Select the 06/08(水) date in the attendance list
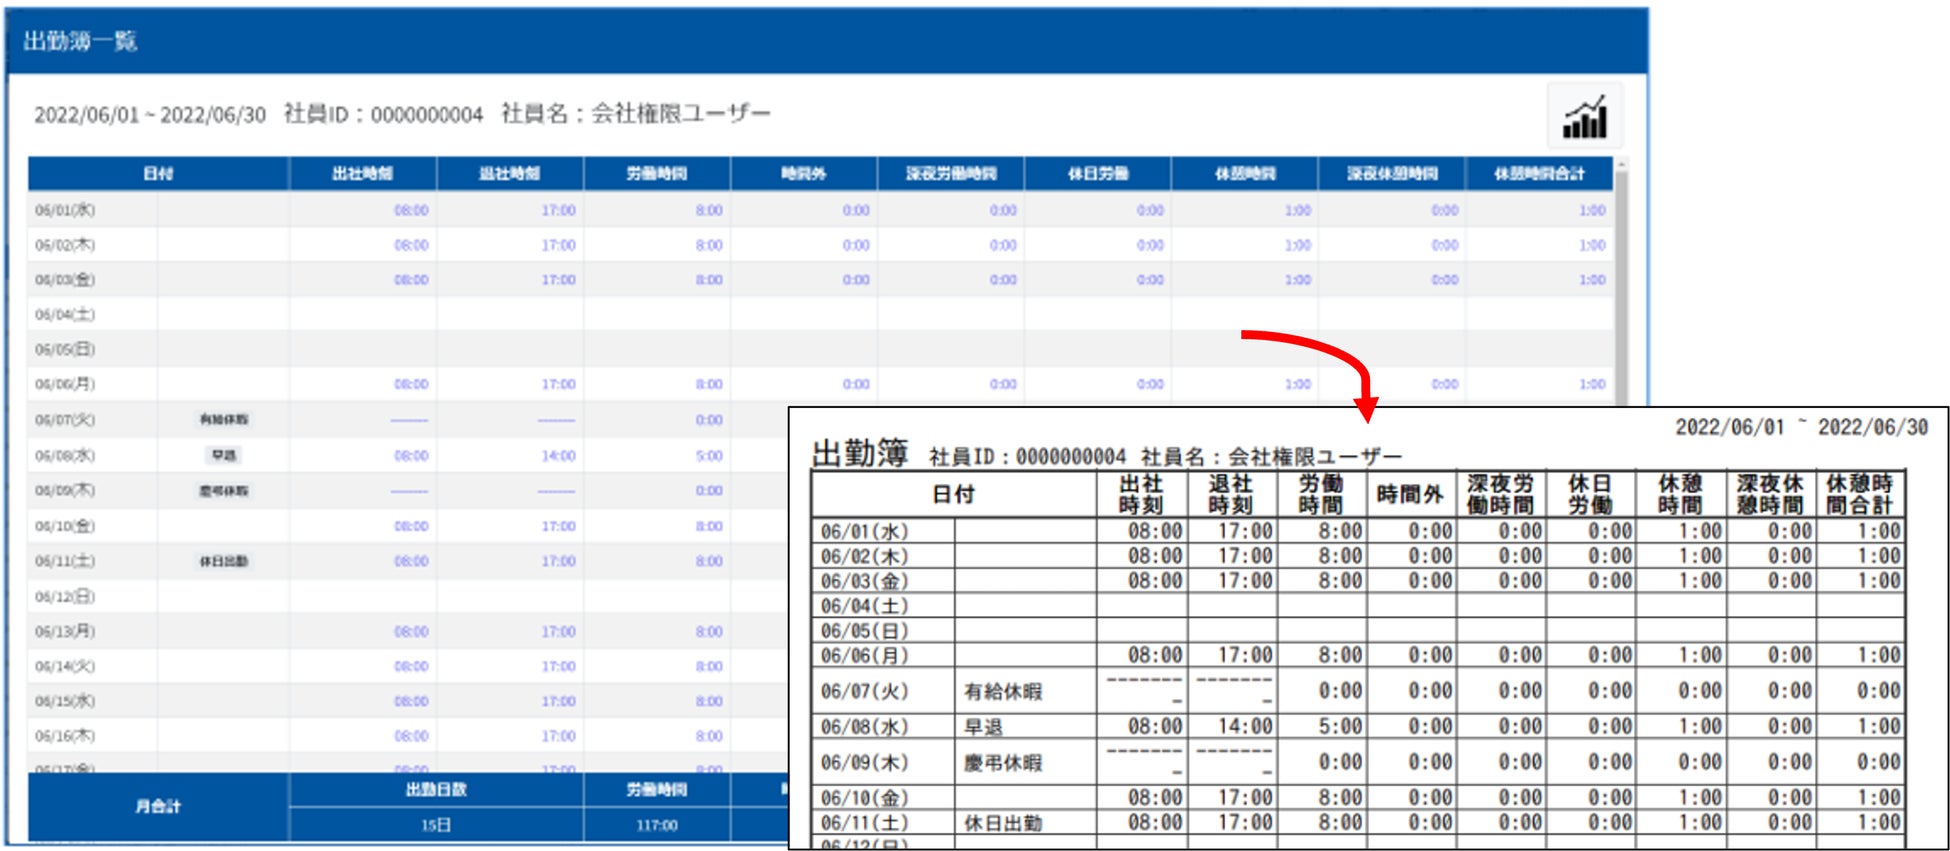The height and width of the screenshot is (851, 1950). (65, 456)
